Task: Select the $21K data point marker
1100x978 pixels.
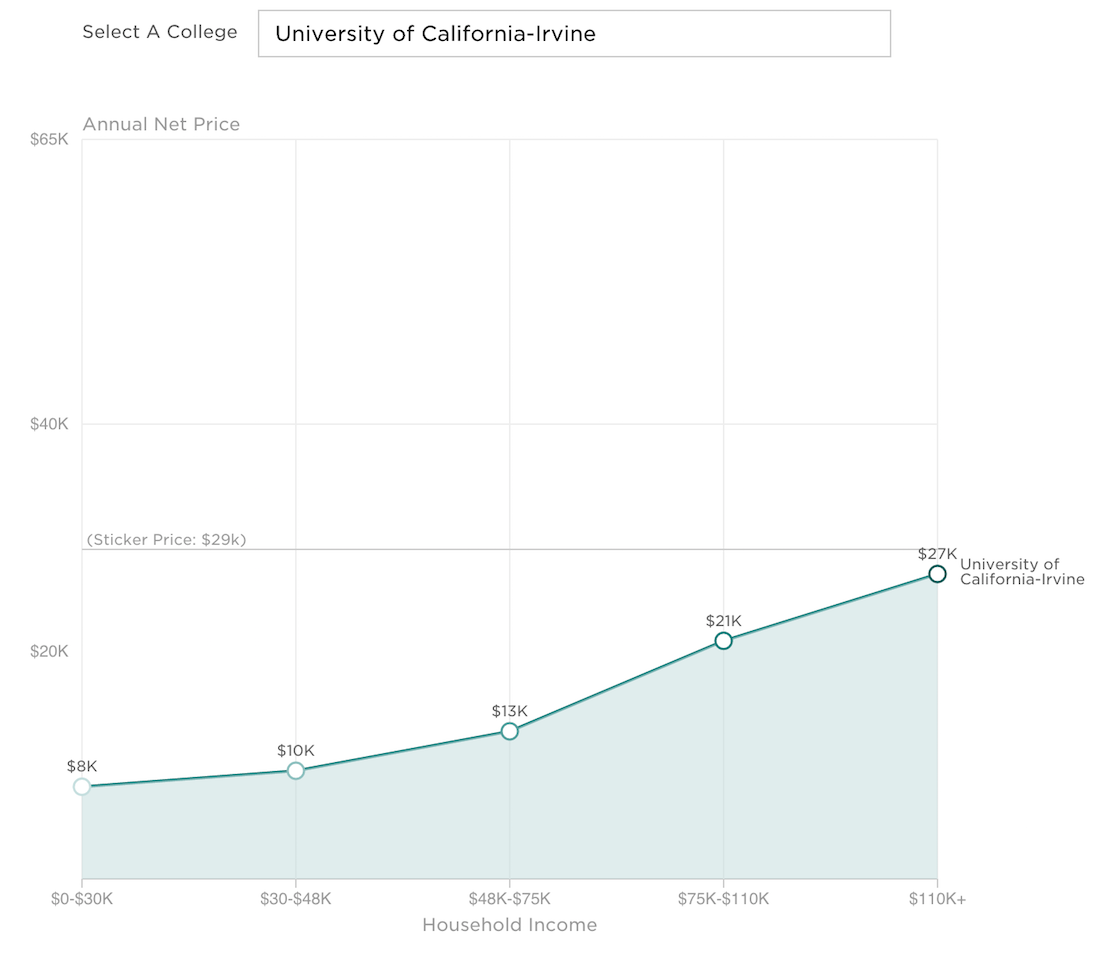Action: 724,641
